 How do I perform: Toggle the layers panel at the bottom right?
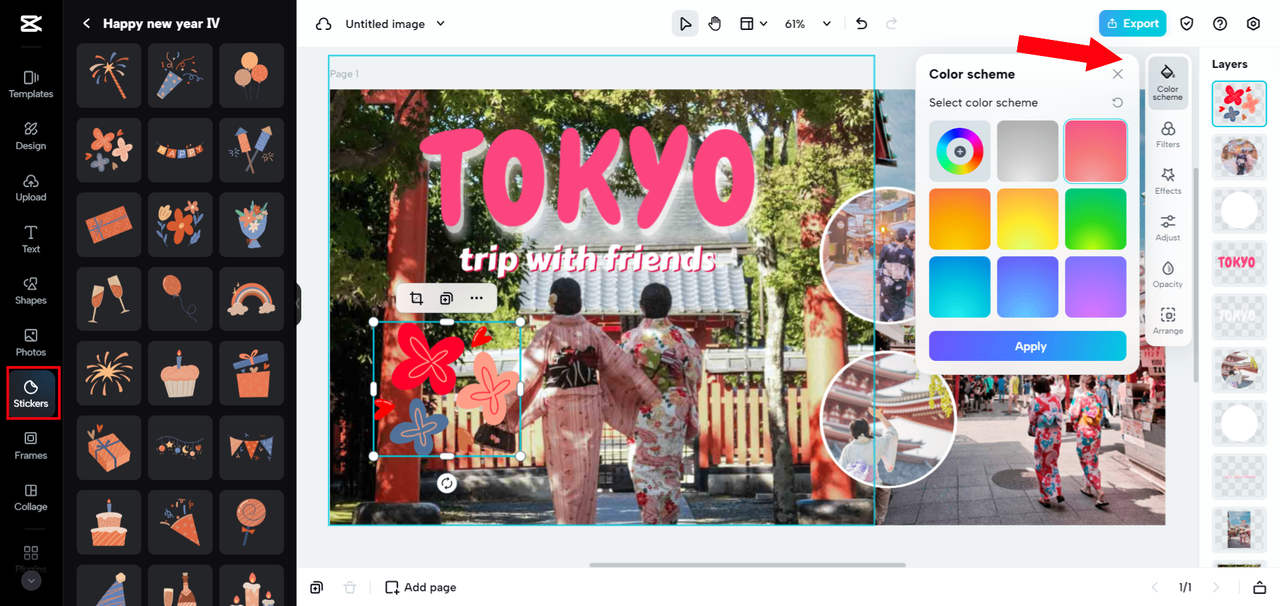coord(1260,587)
